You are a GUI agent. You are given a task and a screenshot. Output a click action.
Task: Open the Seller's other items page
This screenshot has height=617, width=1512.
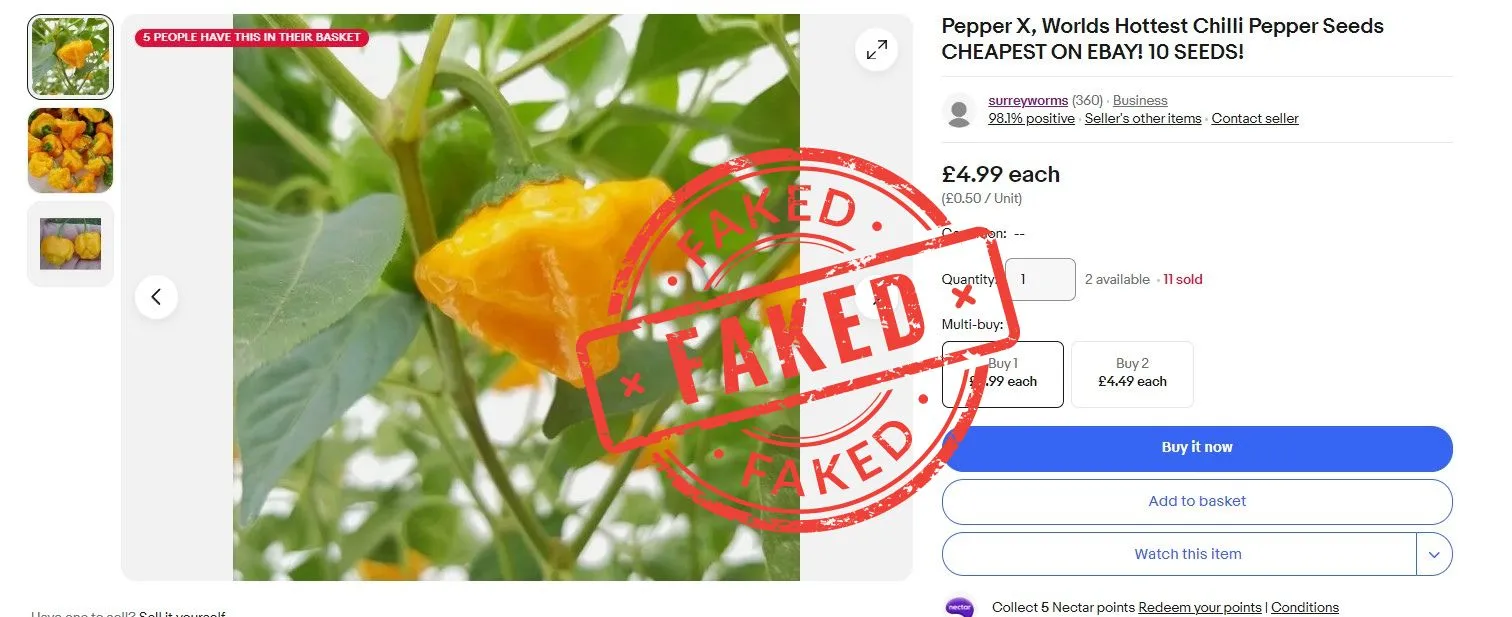pyautogui.click(x=1143, y=118)
